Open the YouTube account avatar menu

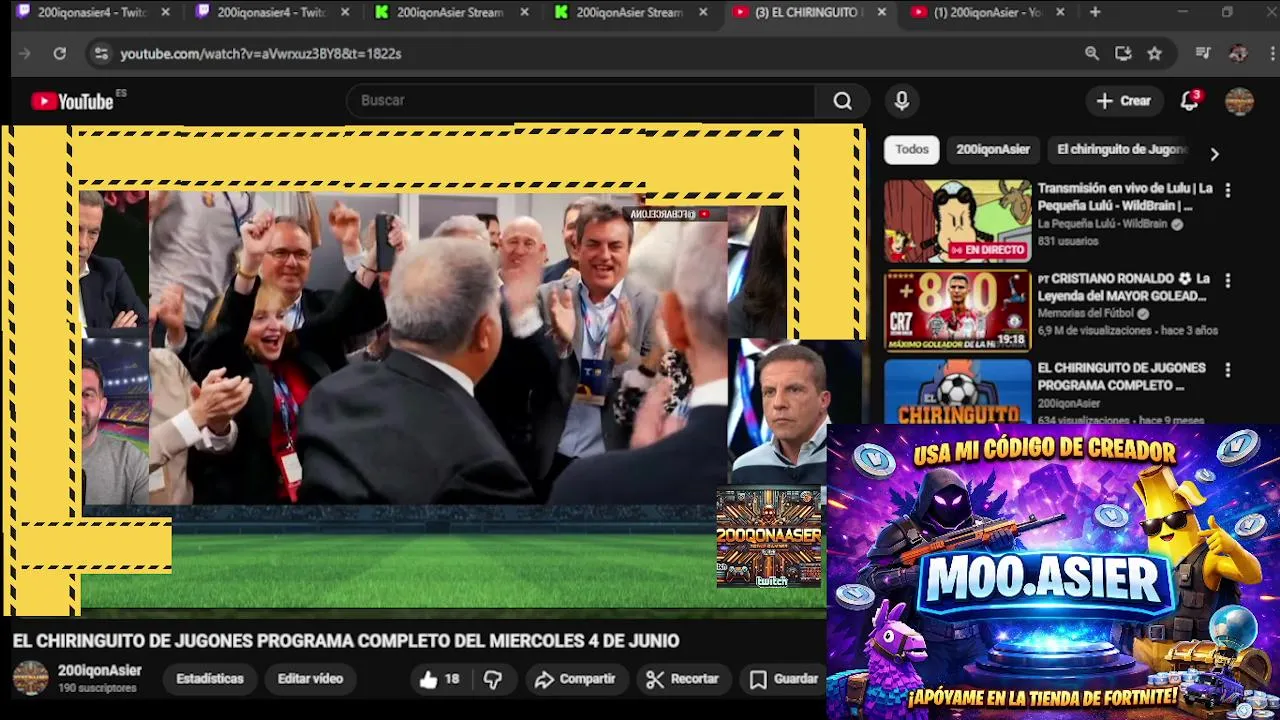point(1239,101)
